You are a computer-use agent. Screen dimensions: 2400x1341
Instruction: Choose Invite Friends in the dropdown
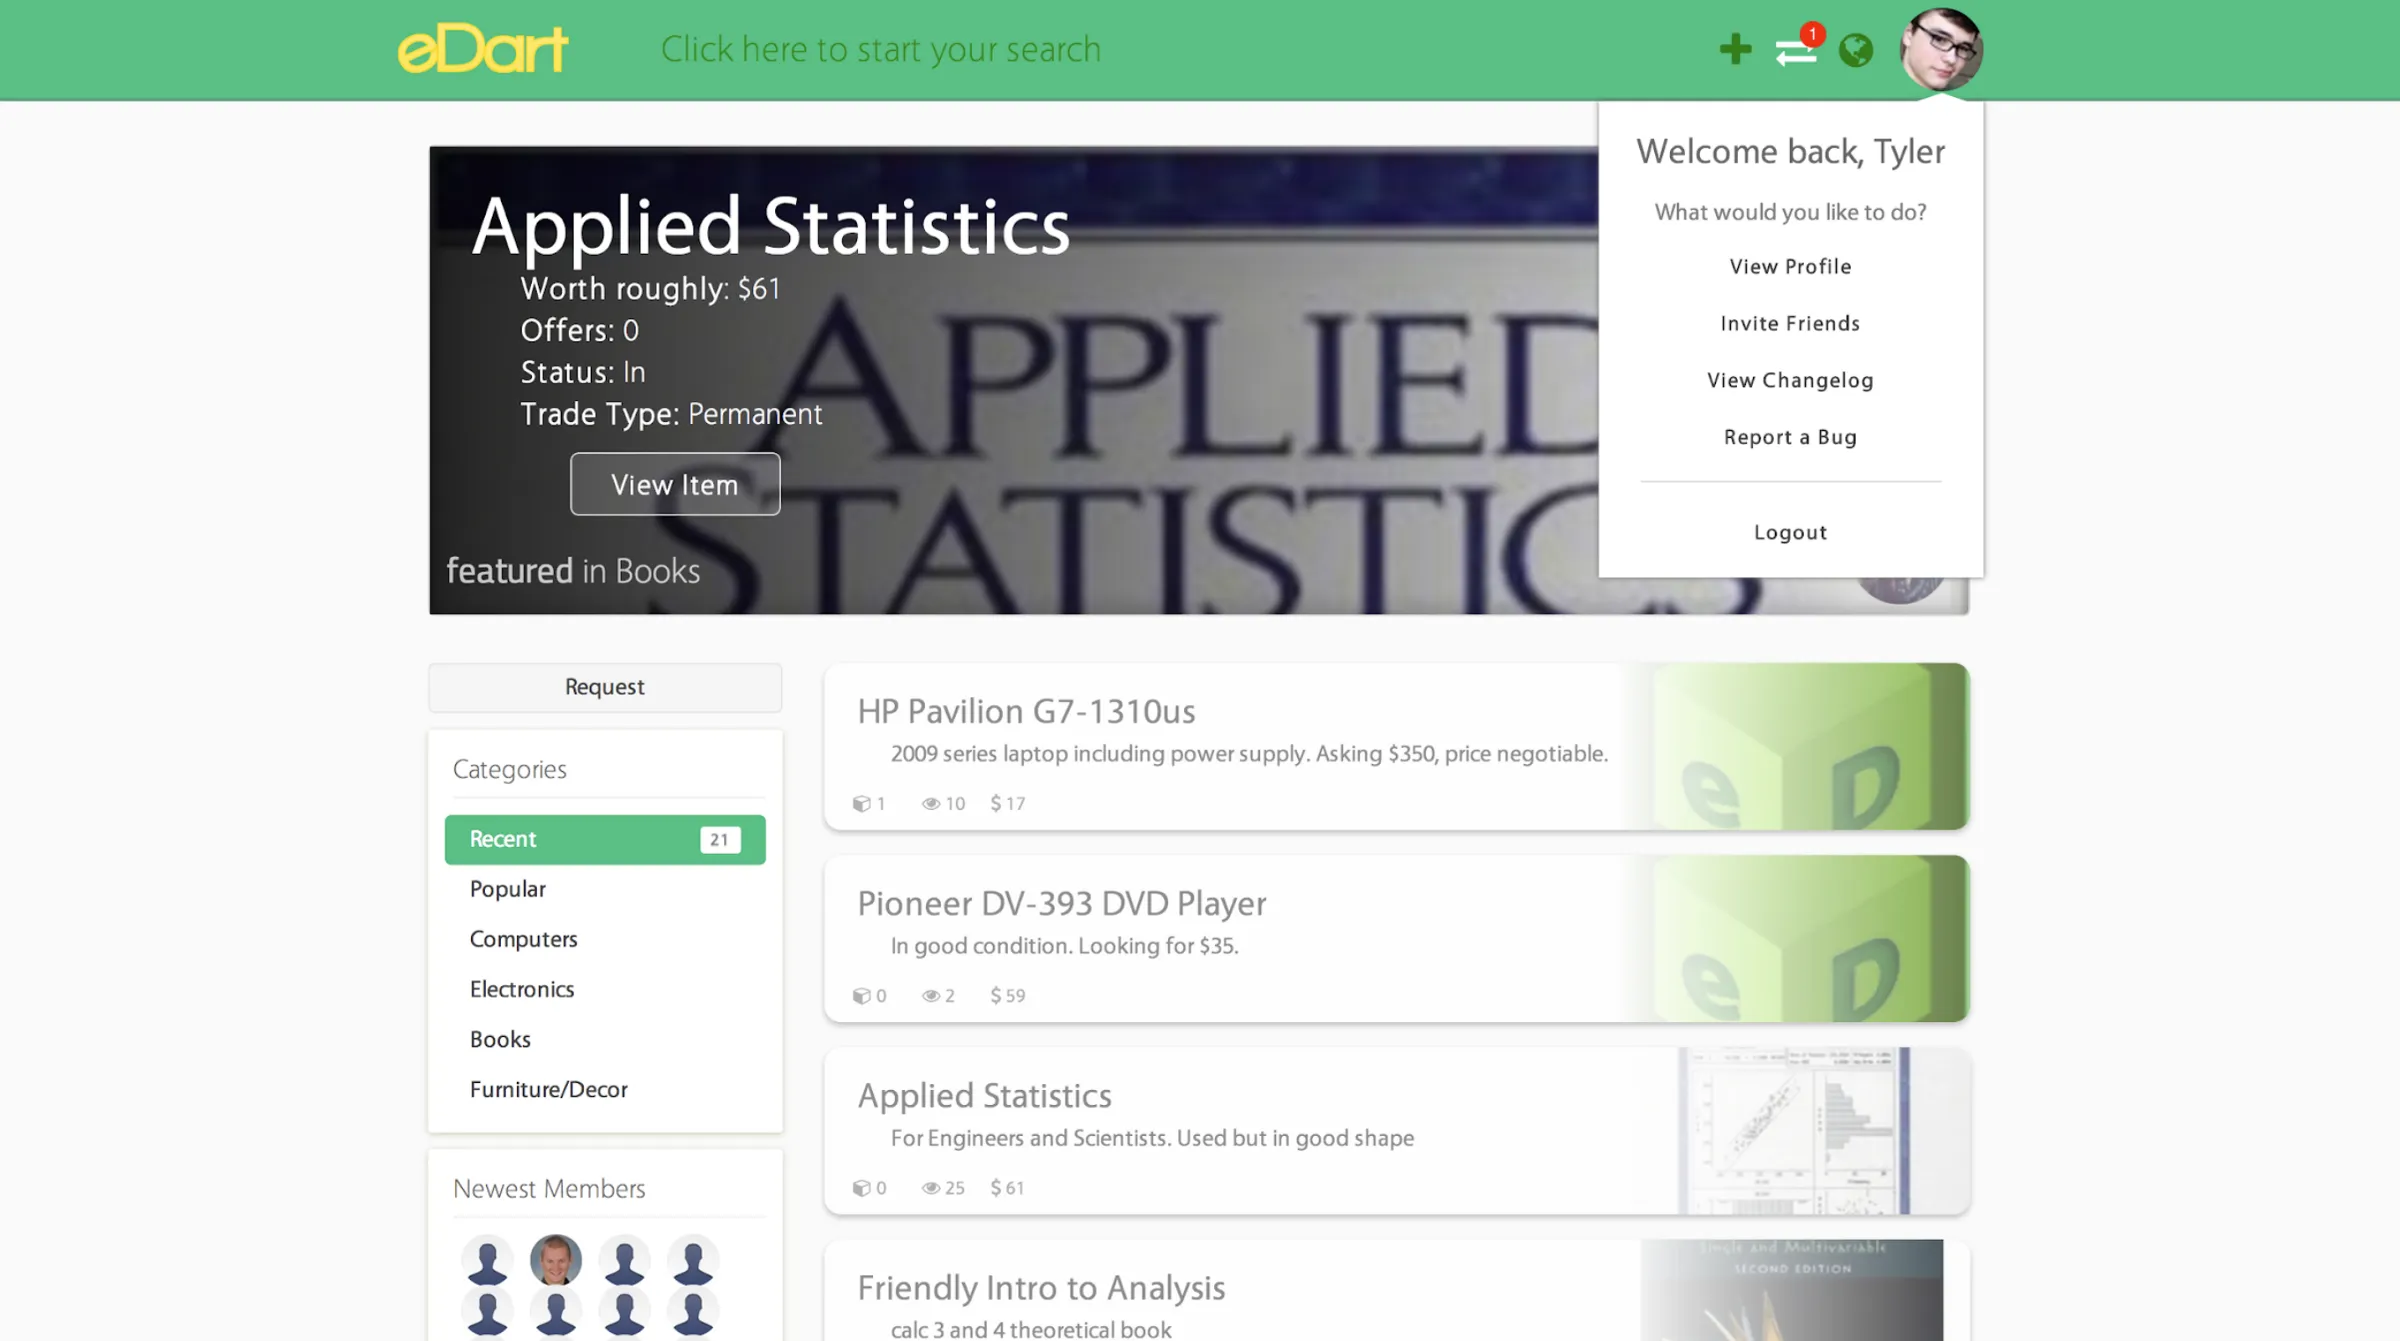pyautogui.click(x=1790, y=324)
